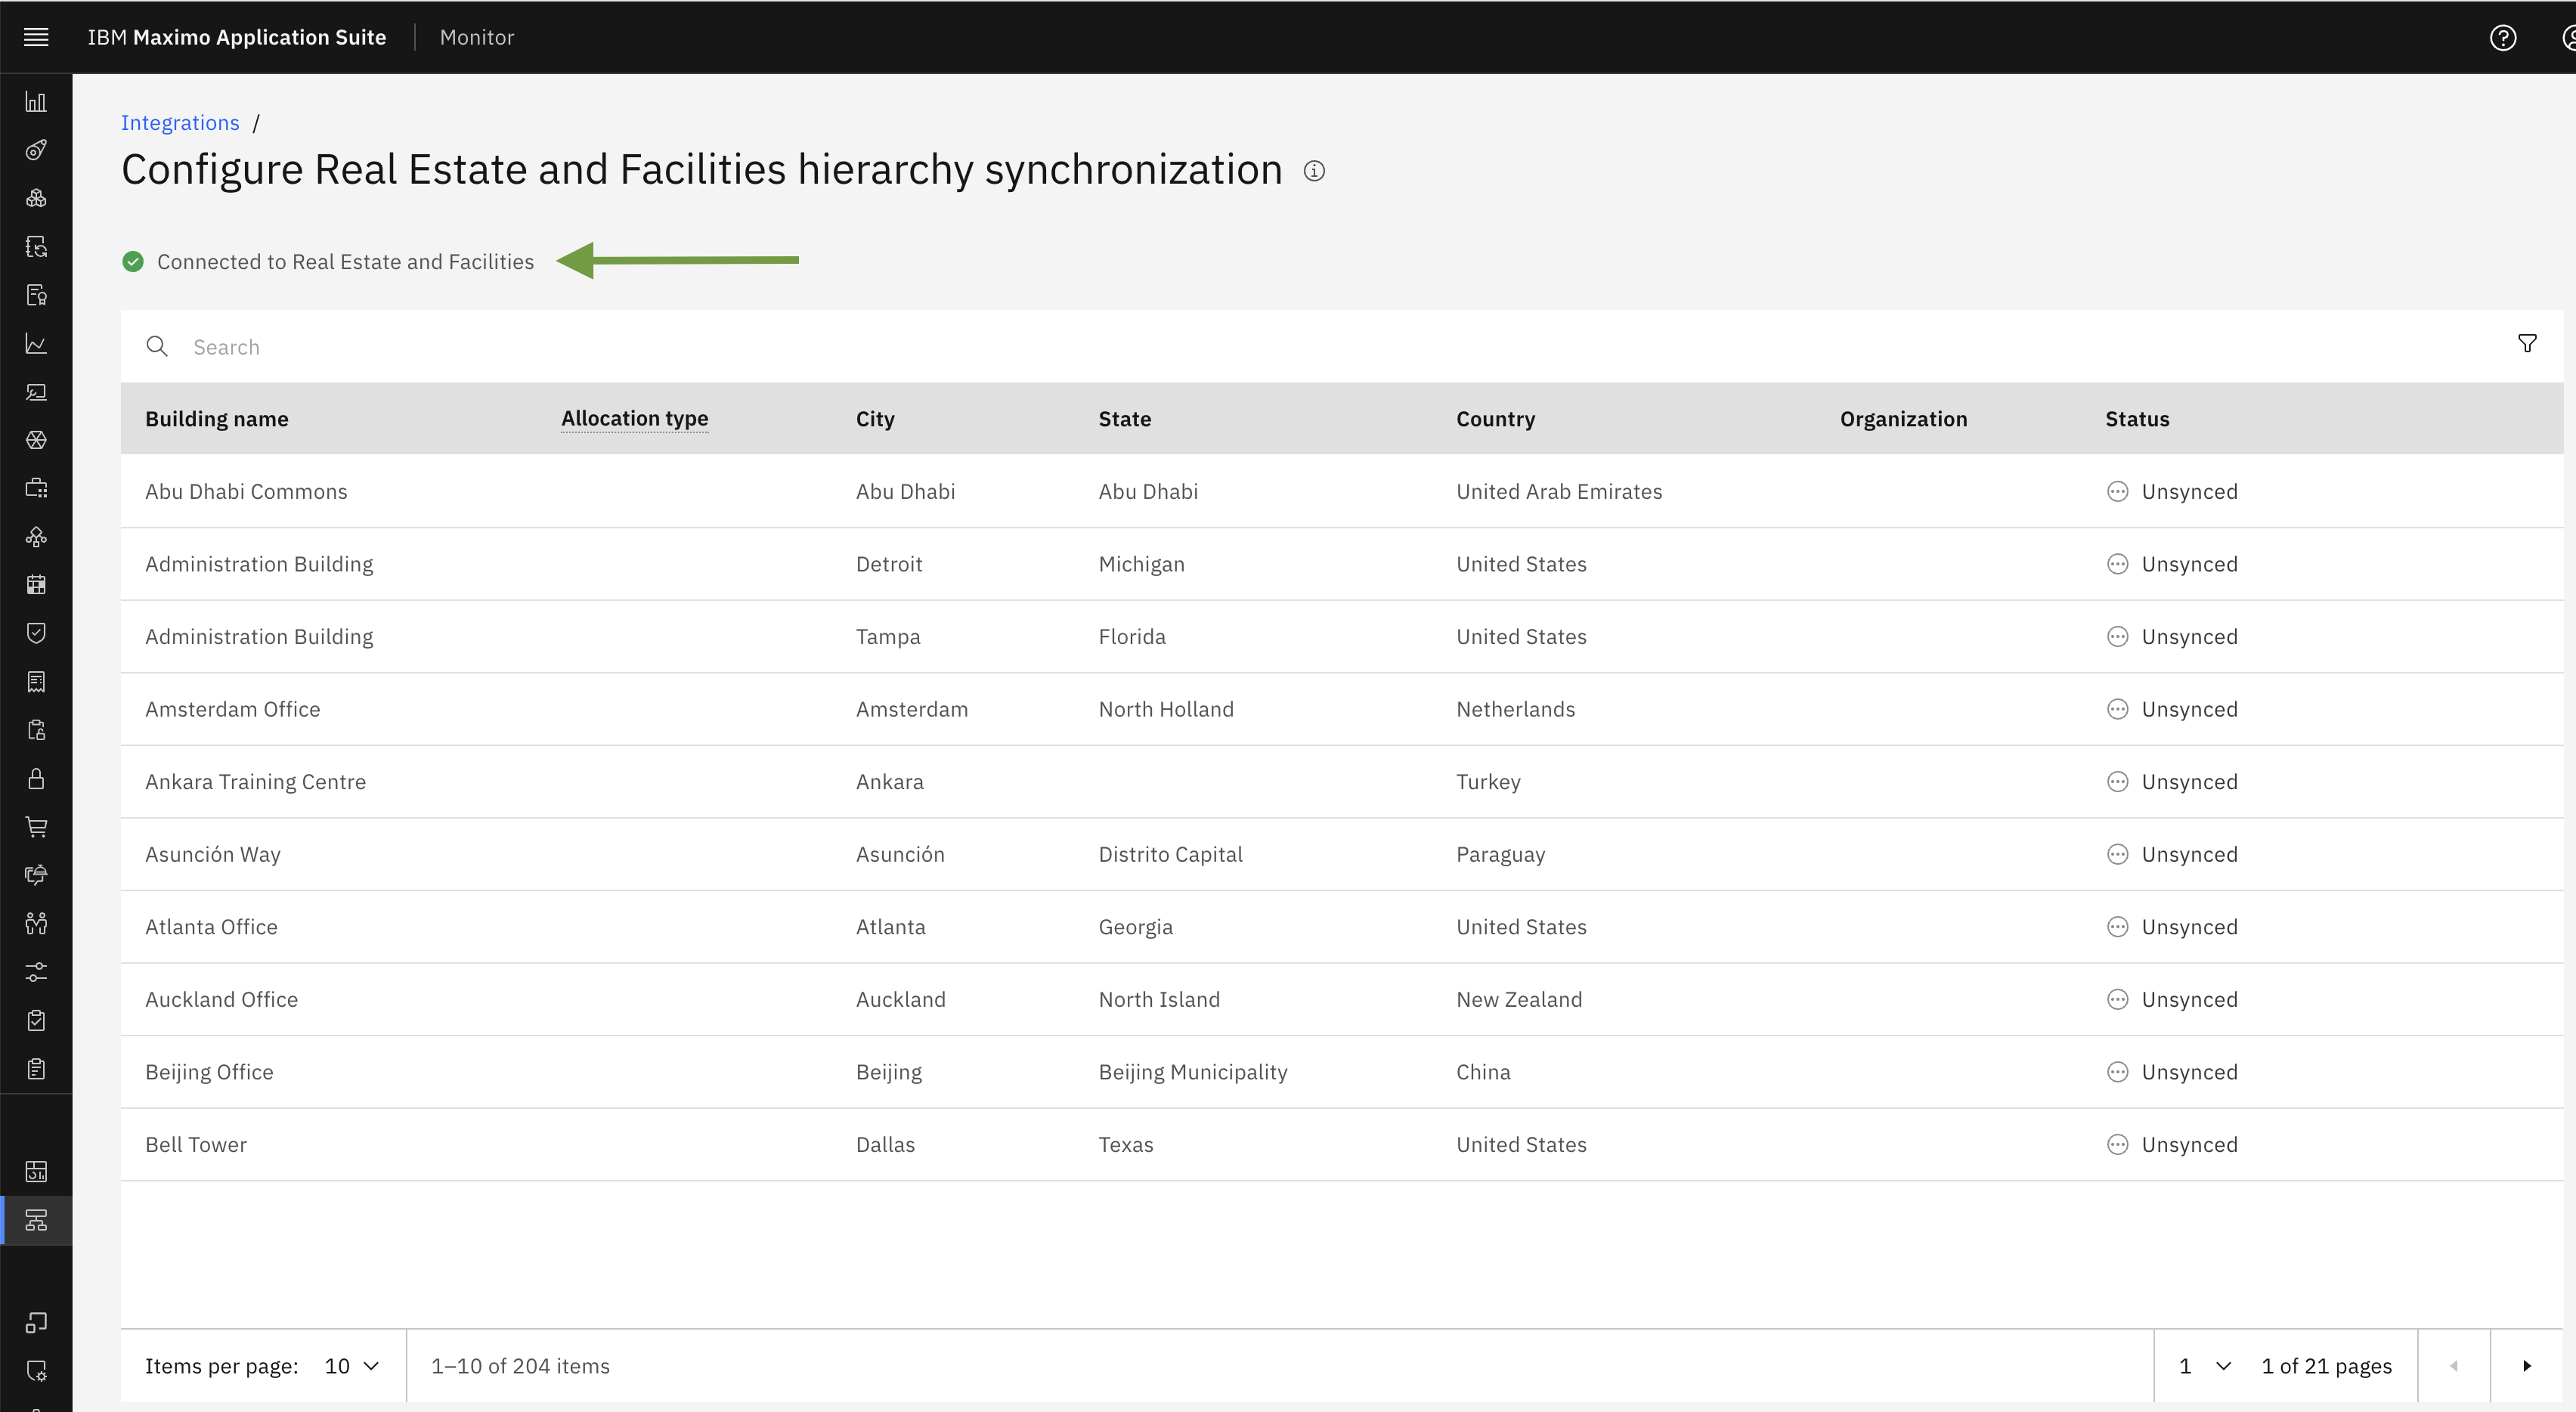Click the Allocation type column header

(x=634, y=419)
